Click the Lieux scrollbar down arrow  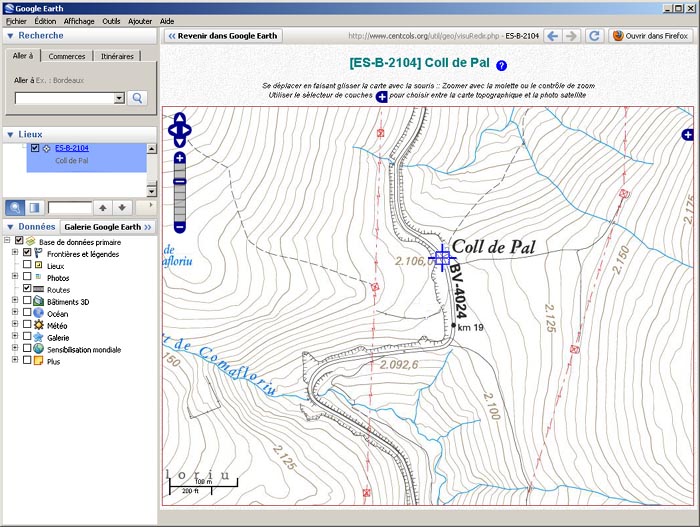[x=152, y=192]
